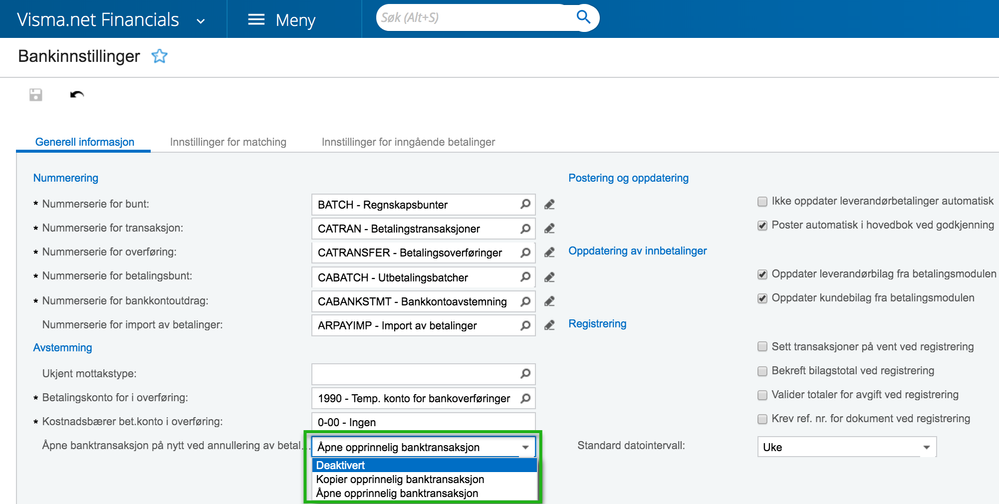Viewport: 999px width, 504px height.
Task: Click the Standard datointervall label
Action: tap(631, 446)
